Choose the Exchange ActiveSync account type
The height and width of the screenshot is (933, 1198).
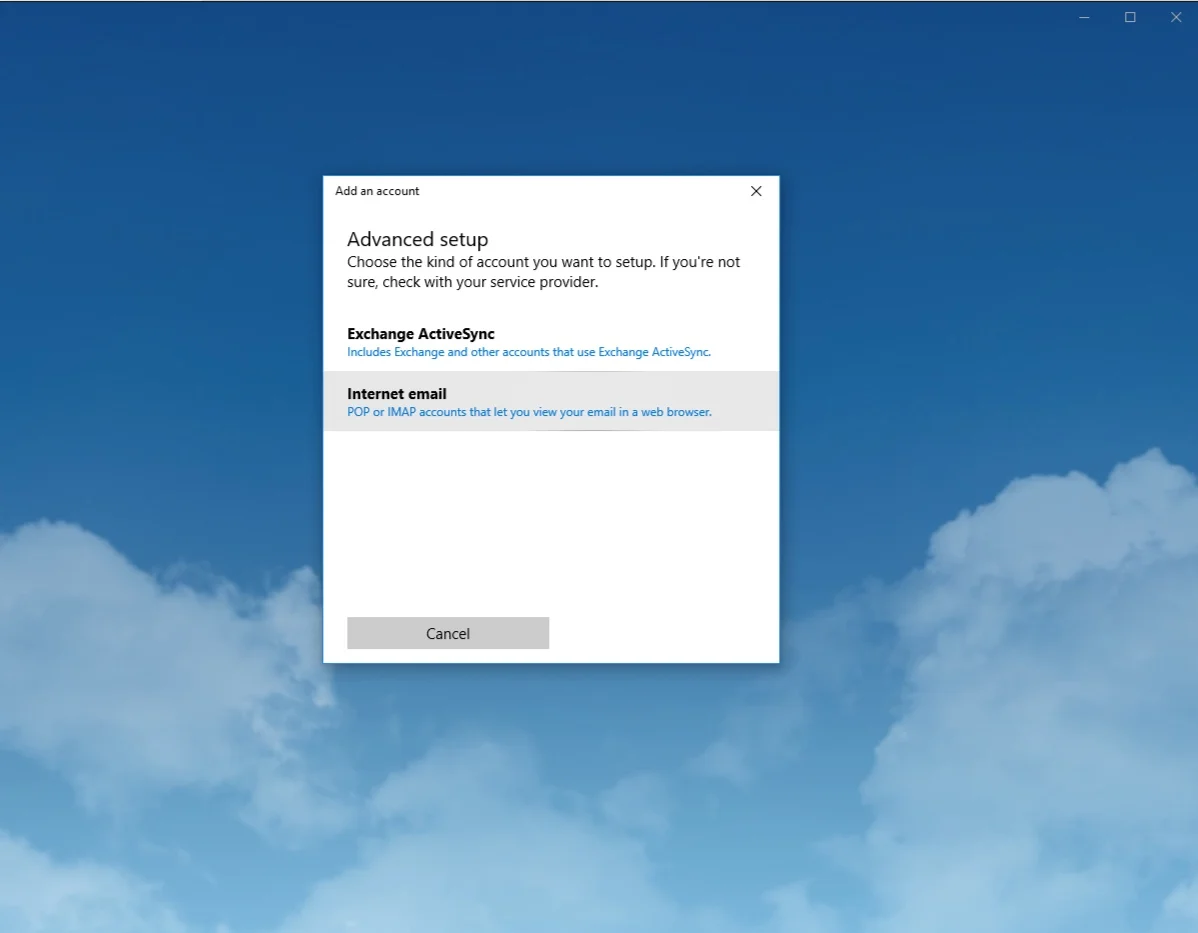551,342
